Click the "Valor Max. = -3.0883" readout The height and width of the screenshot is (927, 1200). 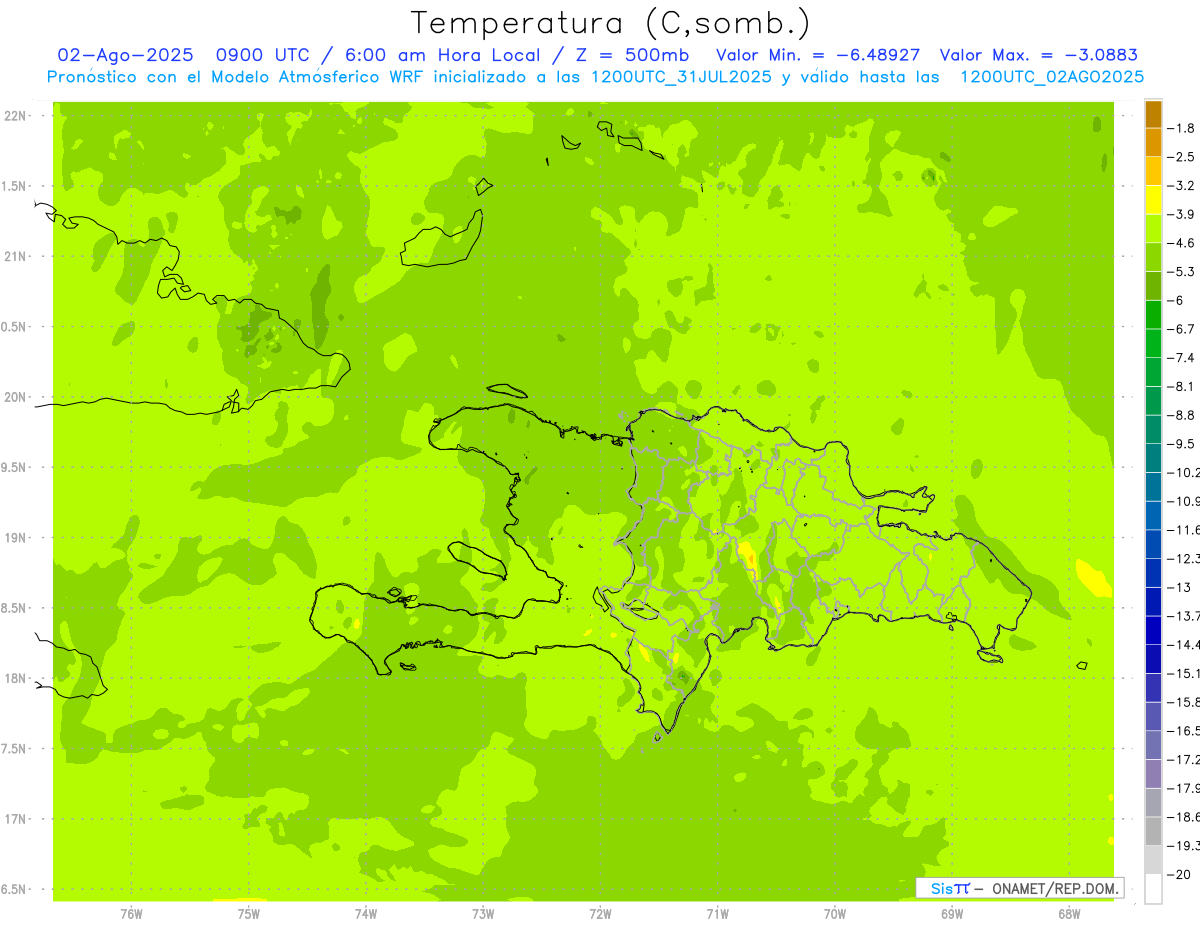pyautogui.click(x=1039, y=55)
